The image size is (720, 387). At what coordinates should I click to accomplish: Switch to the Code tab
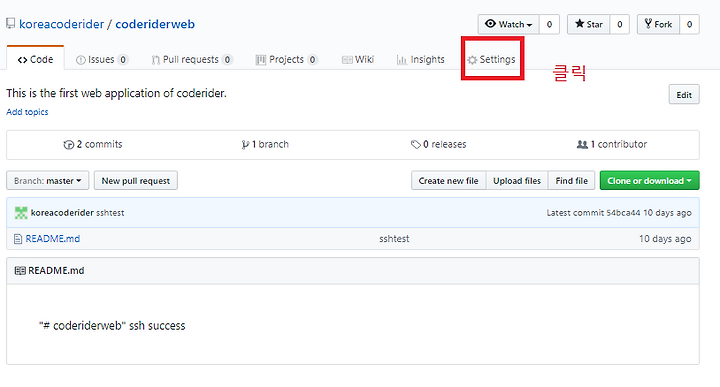(x=35, y=60)
